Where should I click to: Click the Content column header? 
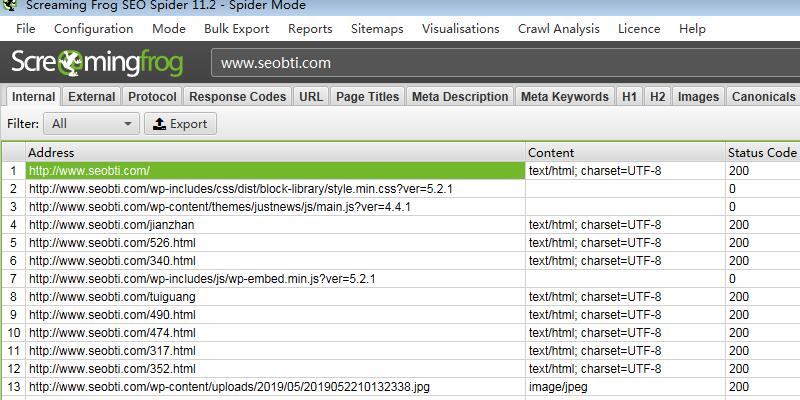[625, 153]
